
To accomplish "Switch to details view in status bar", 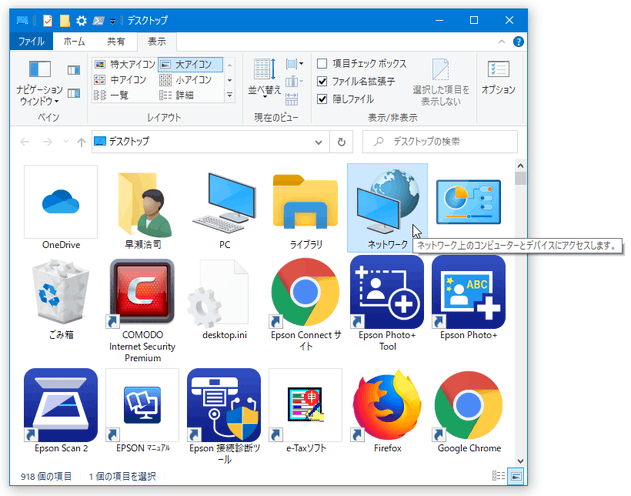I will pos(499,476).
